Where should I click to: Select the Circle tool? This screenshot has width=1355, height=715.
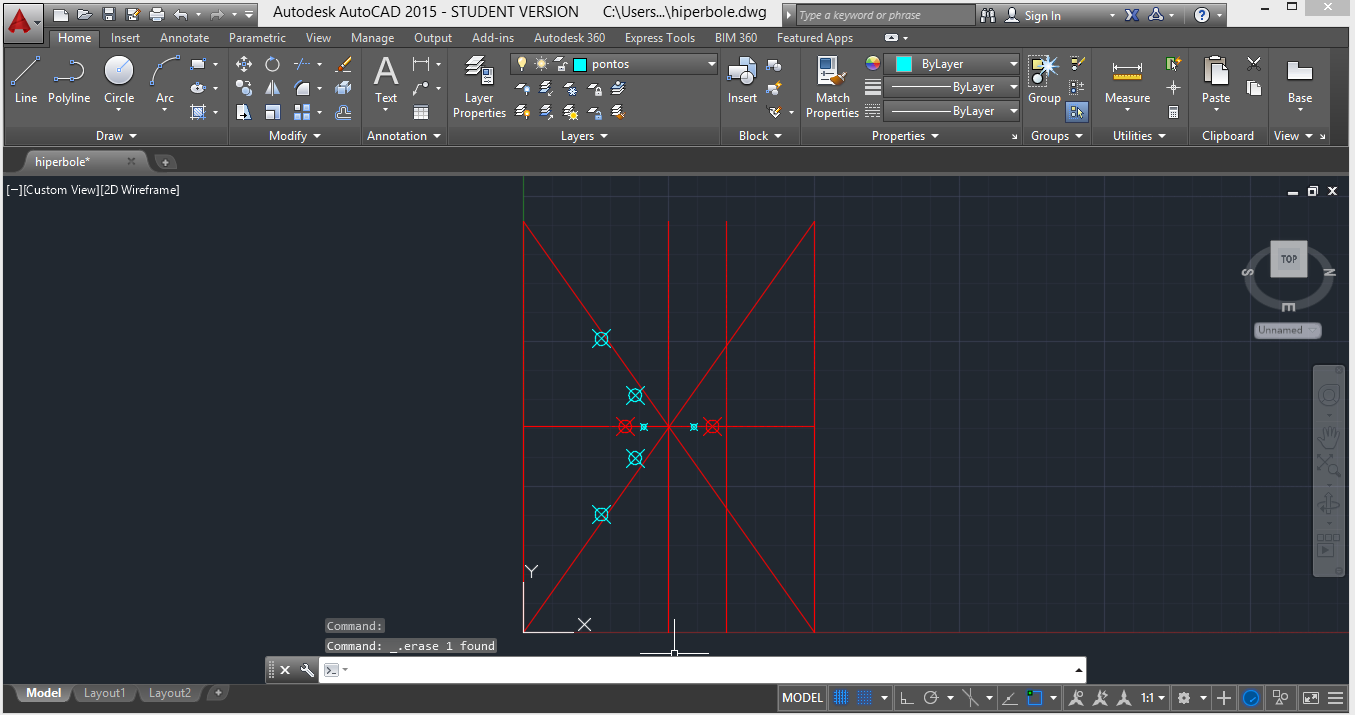point(119,80)
